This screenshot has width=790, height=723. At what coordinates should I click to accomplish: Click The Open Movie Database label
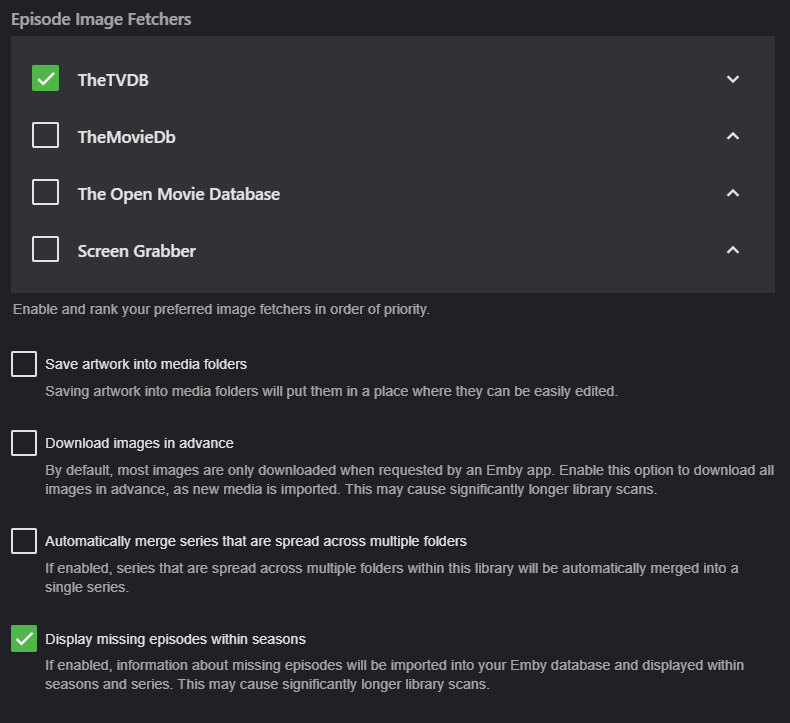[x=178, y=194]
